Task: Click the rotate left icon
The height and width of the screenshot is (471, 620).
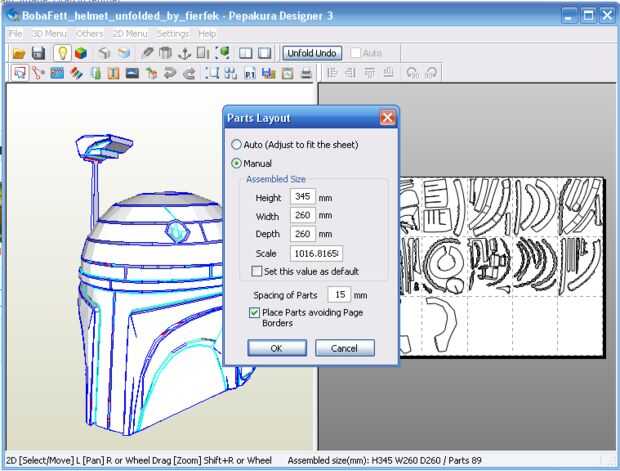Action: [412, 73]
